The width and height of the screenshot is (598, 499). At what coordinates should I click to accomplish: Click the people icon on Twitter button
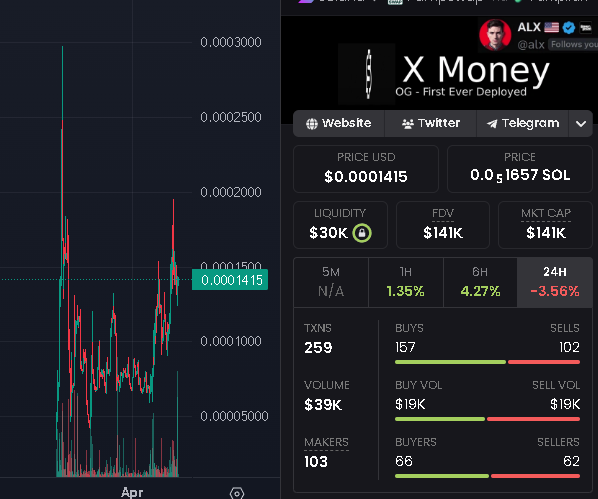coord(408,124)
